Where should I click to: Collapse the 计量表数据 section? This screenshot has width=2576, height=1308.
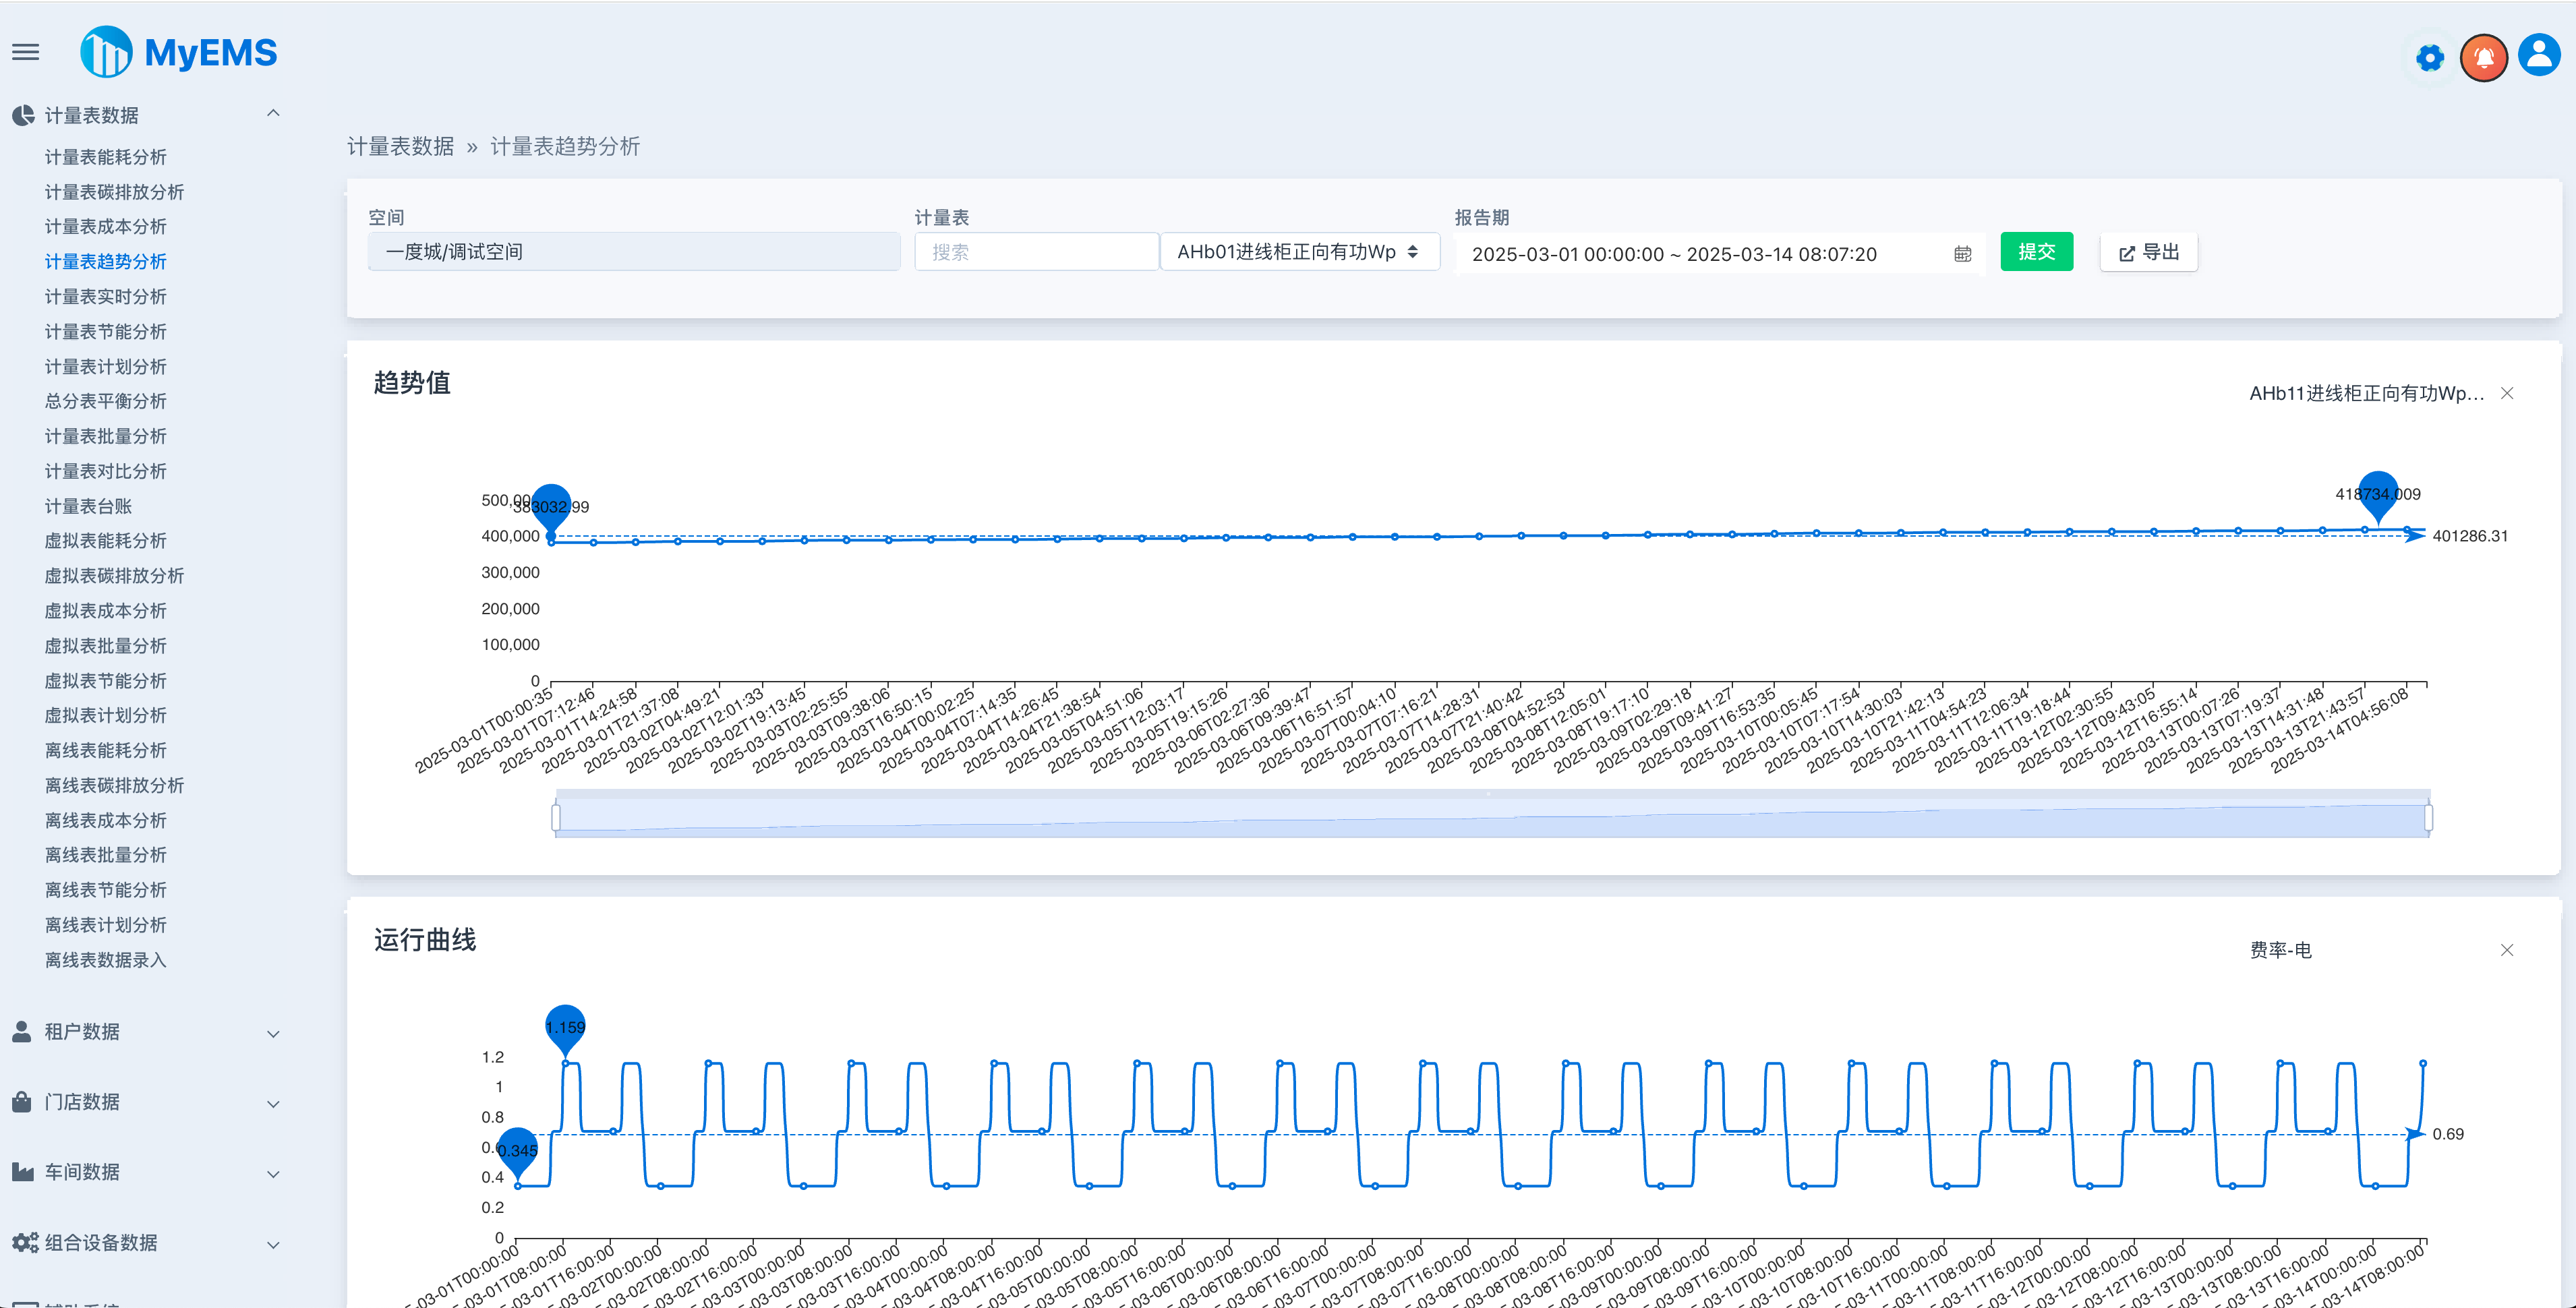[x=273, y=113]
